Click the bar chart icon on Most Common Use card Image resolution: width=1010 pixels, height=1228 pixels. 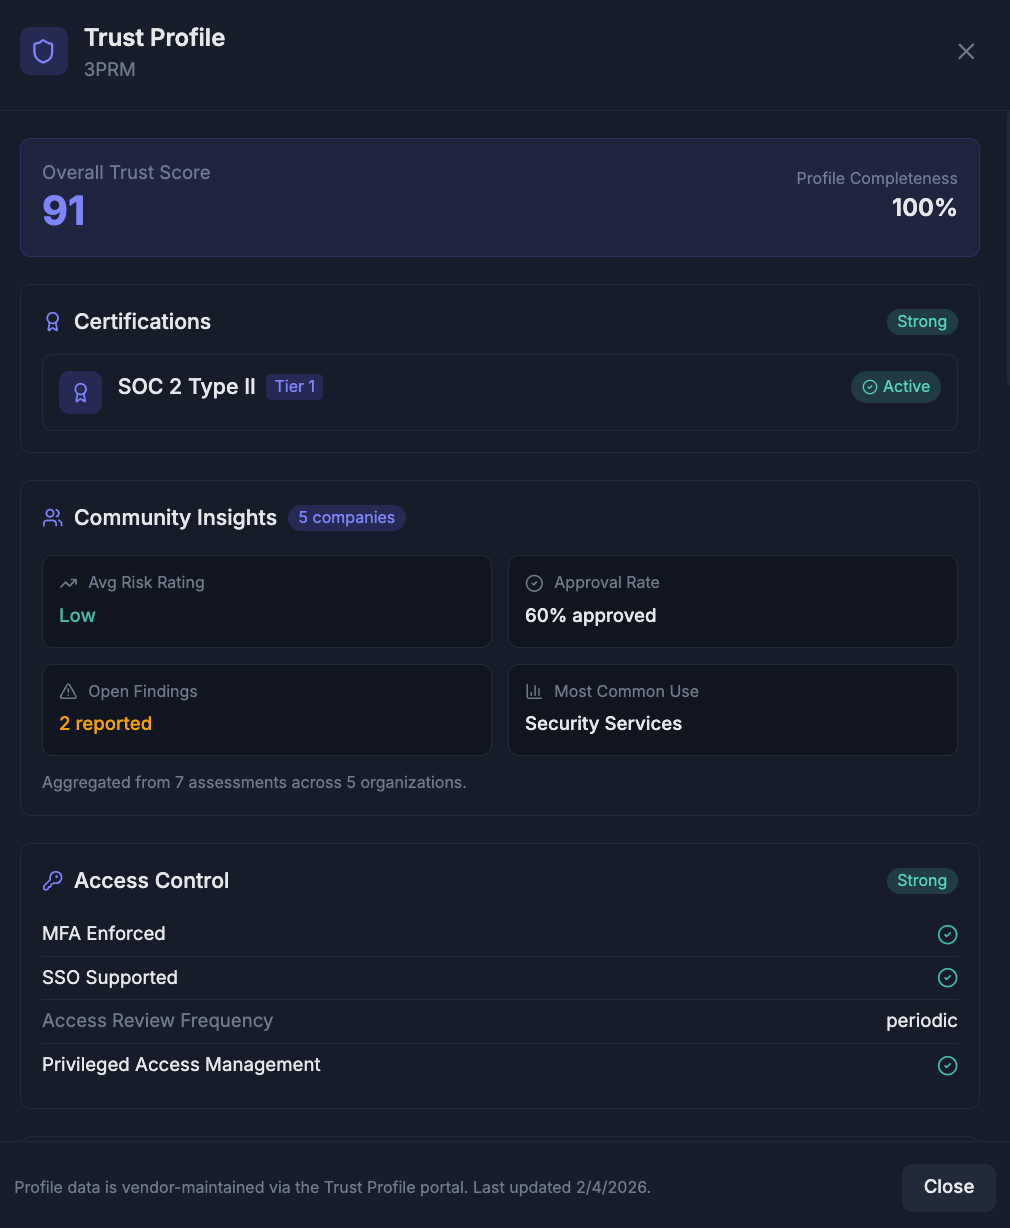pyautogui.click(x=534, y=691)
